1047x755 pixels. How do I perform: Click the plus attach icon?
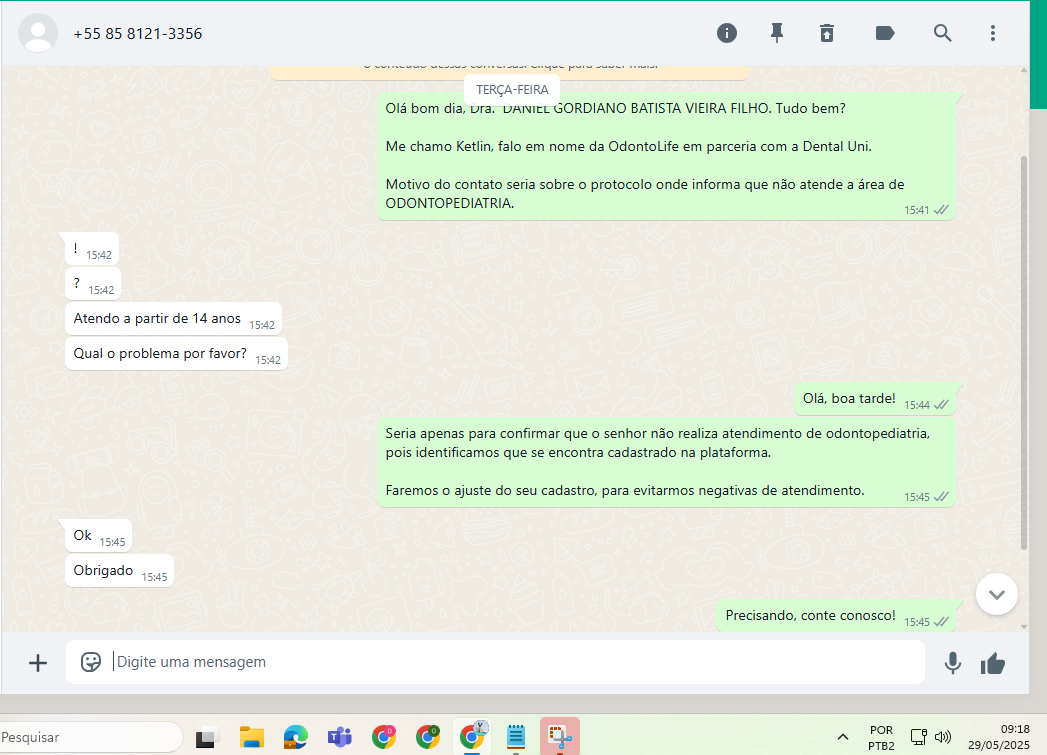(x=38, y=663)
